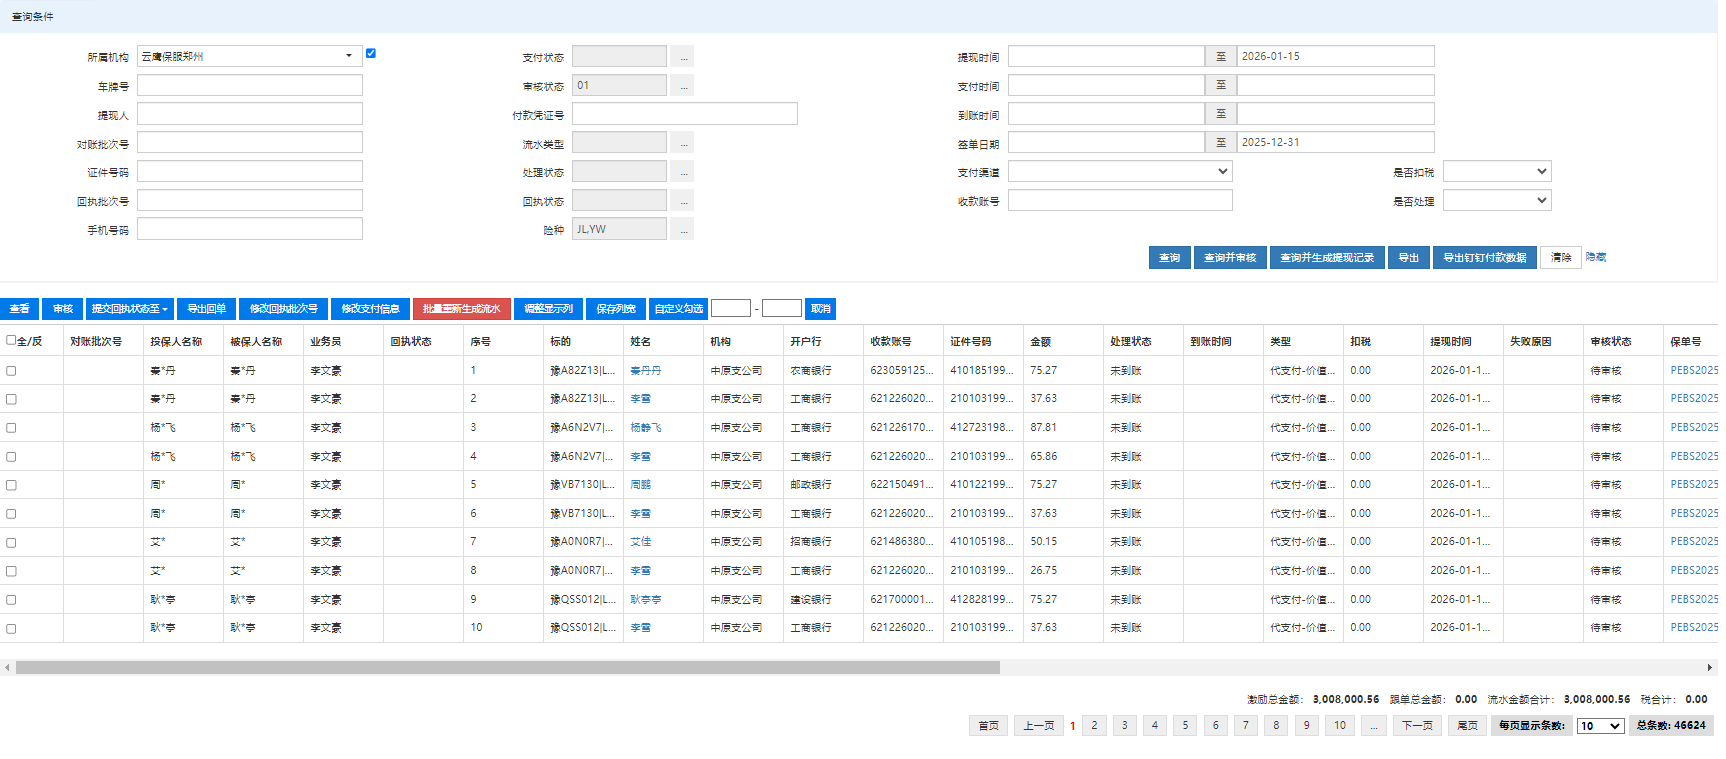
Task: Open the 审核状态 lookup ellipsis button
Action: click(x=683, y=86)
